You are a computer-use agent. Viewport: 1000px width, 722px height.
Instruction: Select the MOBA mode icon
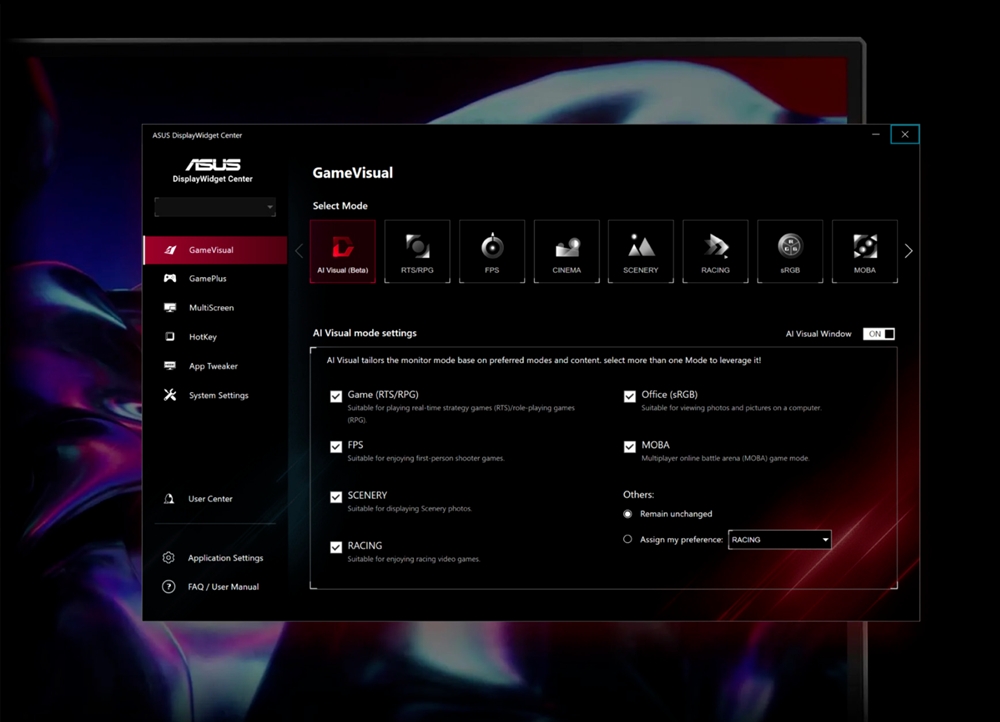[x=864, y=250]
